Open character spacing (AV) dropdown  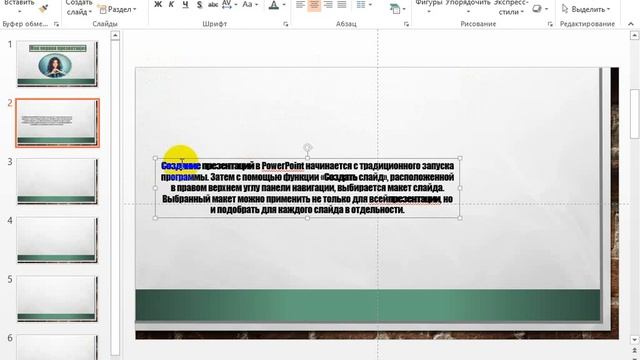point(229,5)
